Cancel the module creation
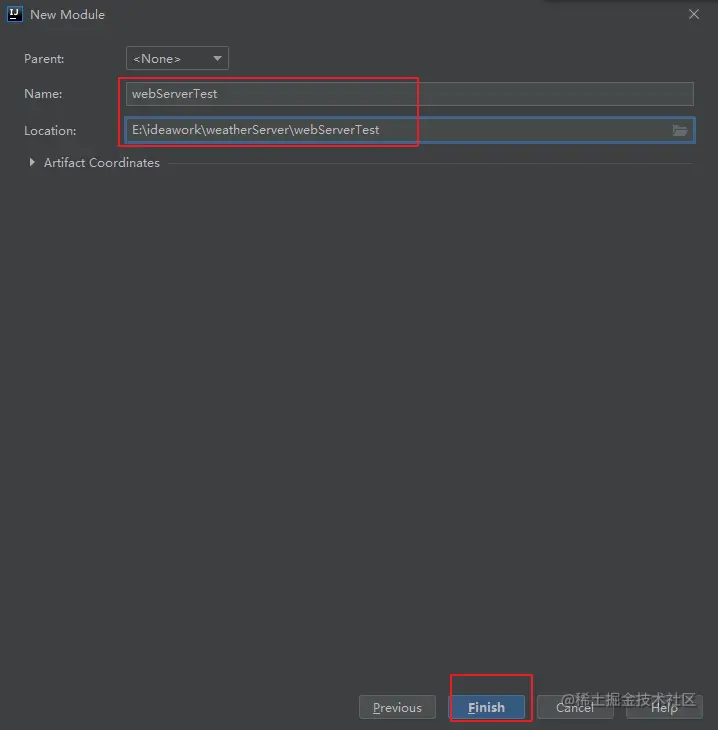The width and height of the screenshot is (718, 730). click(x=575, y=707)
